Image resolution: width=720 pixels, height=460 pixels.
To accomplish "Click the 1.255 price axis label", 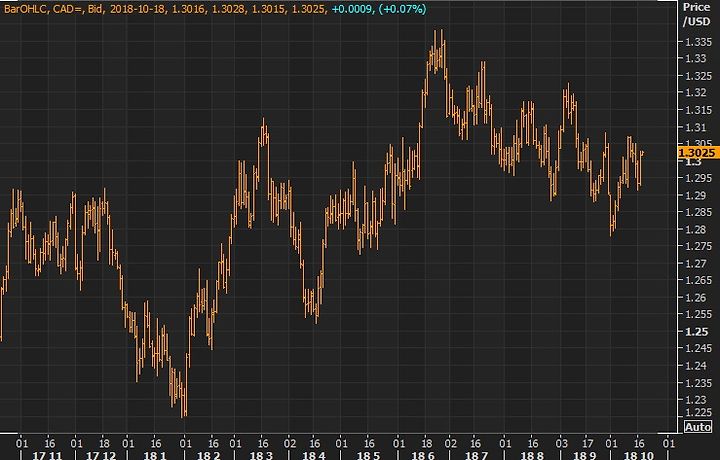I will pos(697,314).
